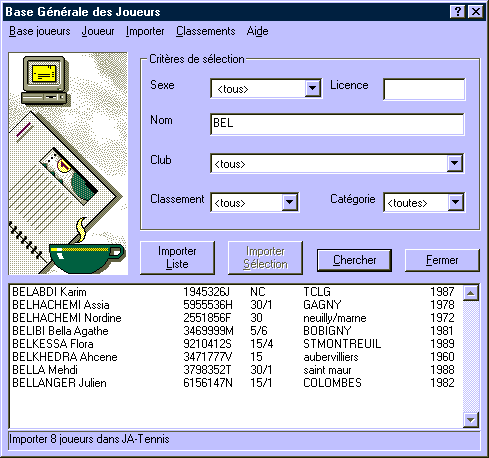Open the Joueur menu
Screen dimensions: 489x458
tap(98, 31)
